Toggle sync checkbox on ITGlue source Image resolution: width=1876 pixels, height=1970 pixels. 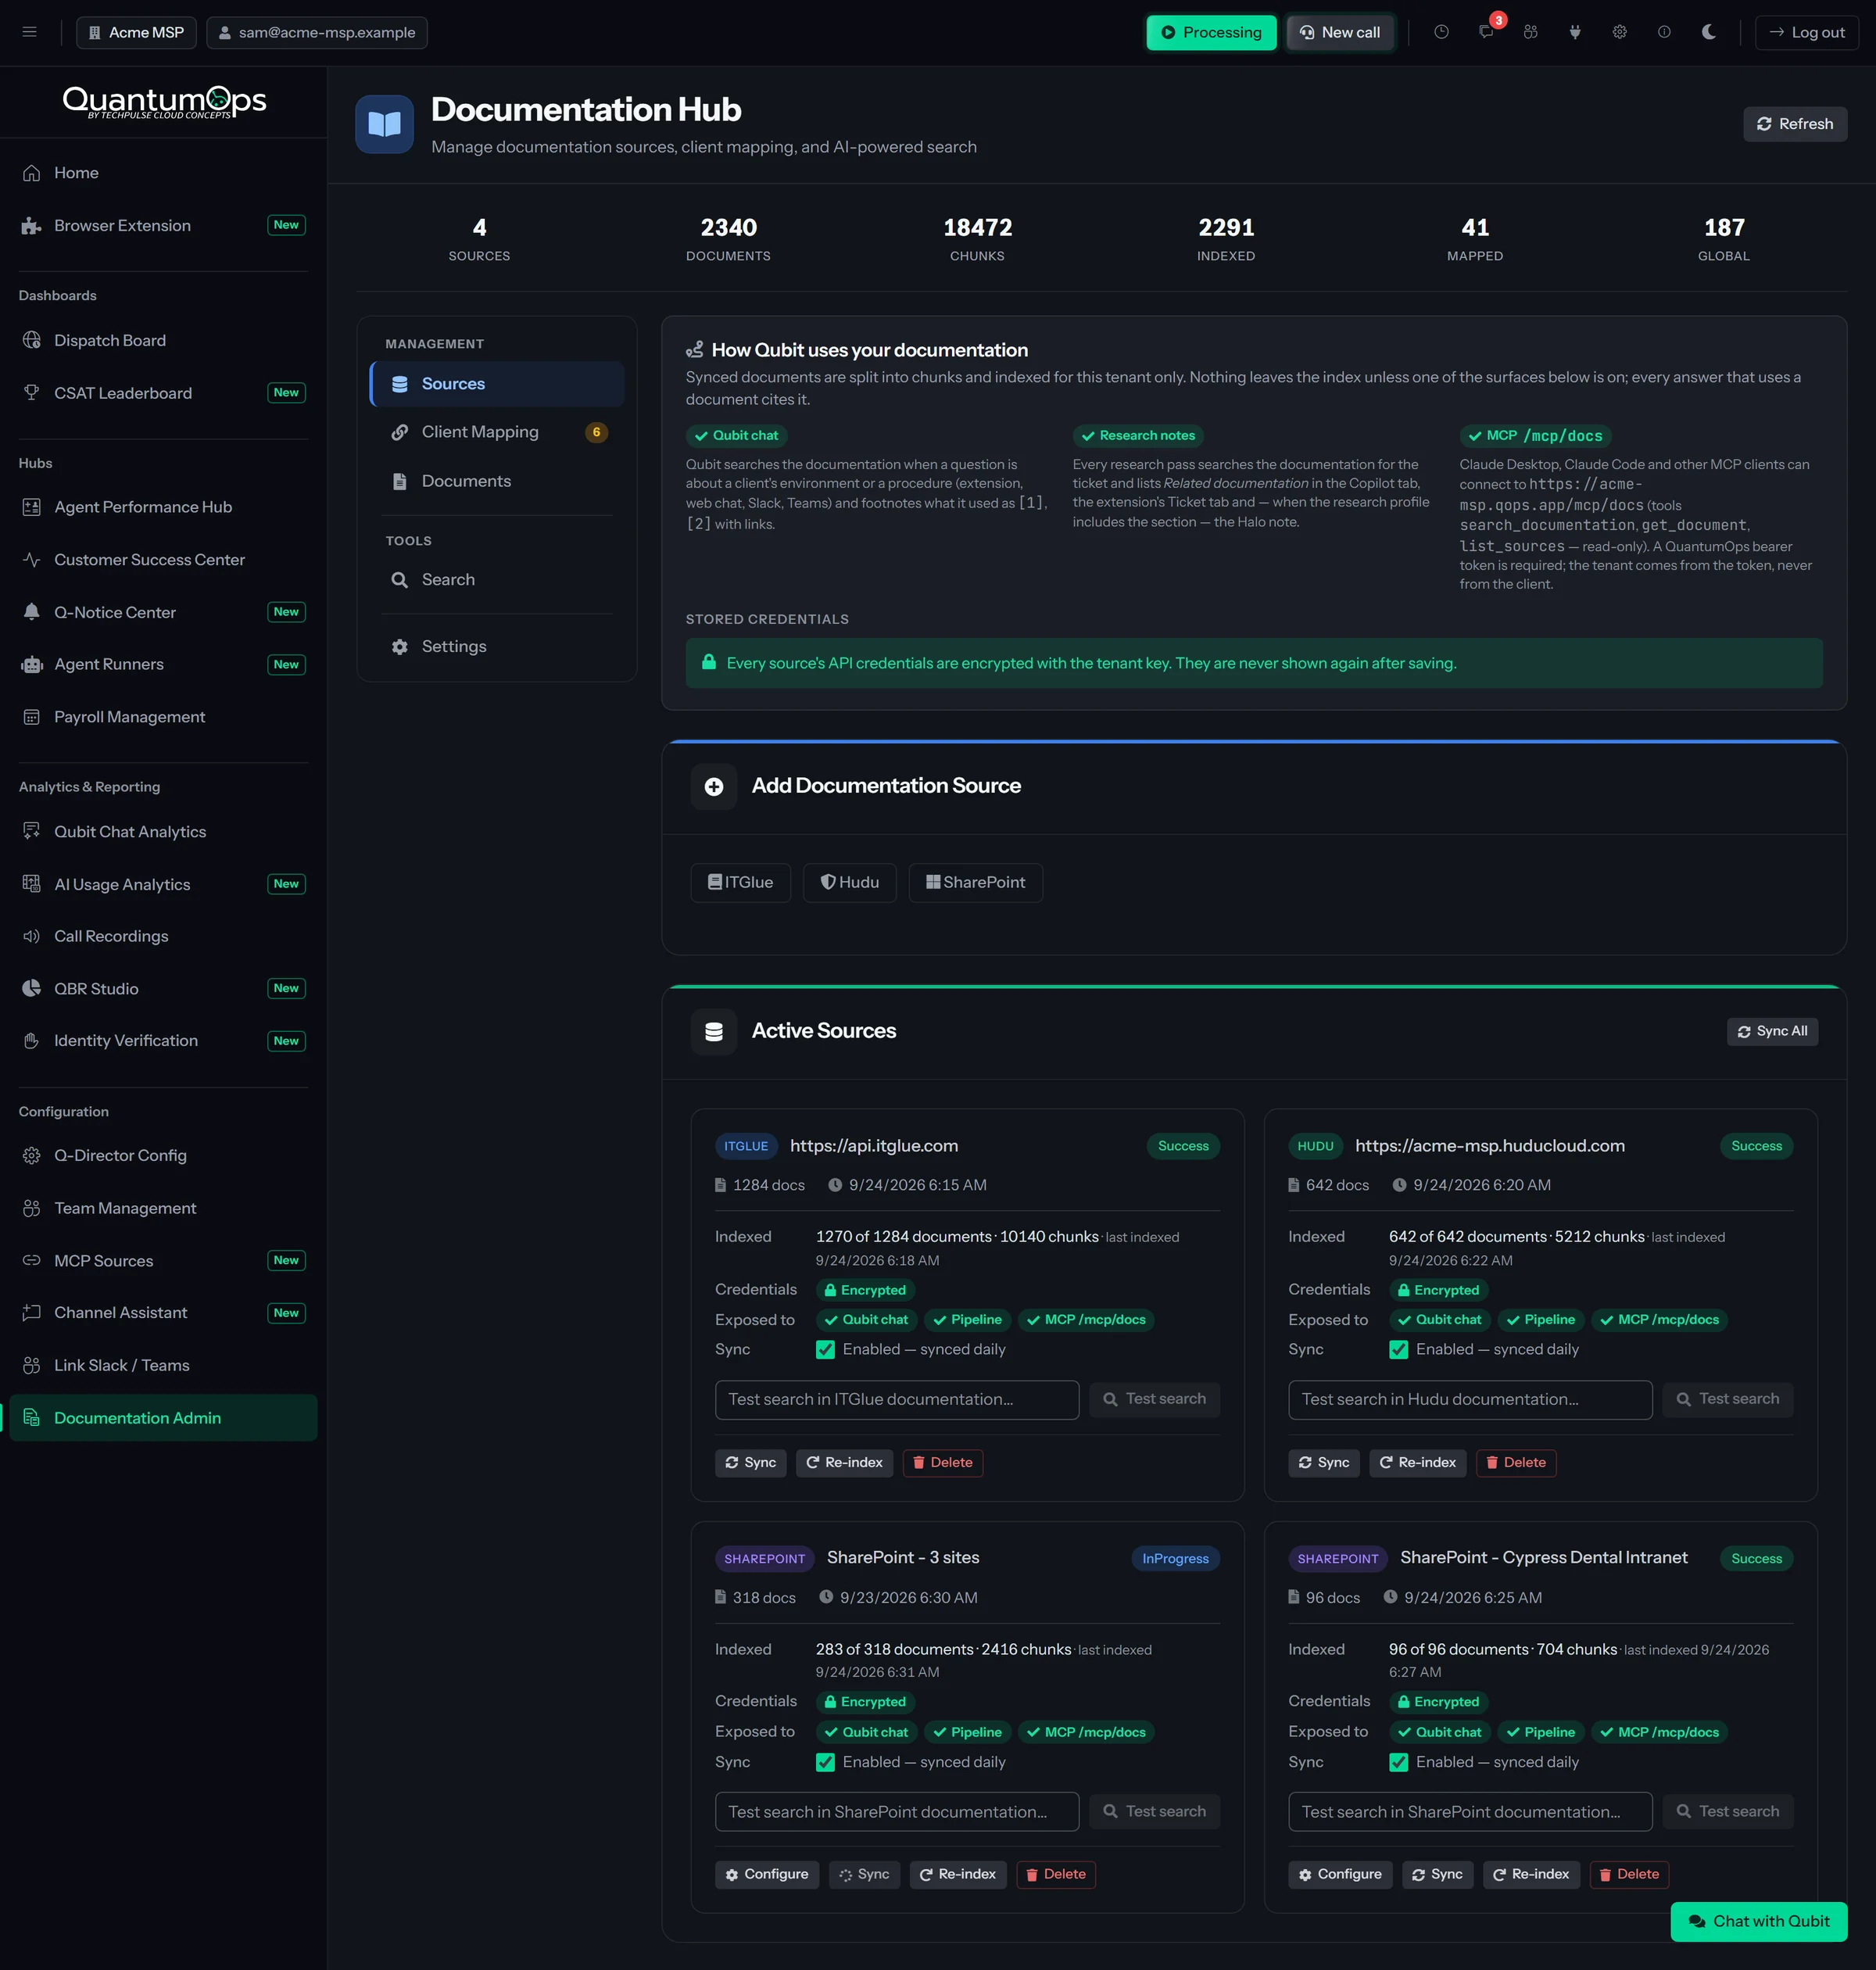tap(825, 1350)
